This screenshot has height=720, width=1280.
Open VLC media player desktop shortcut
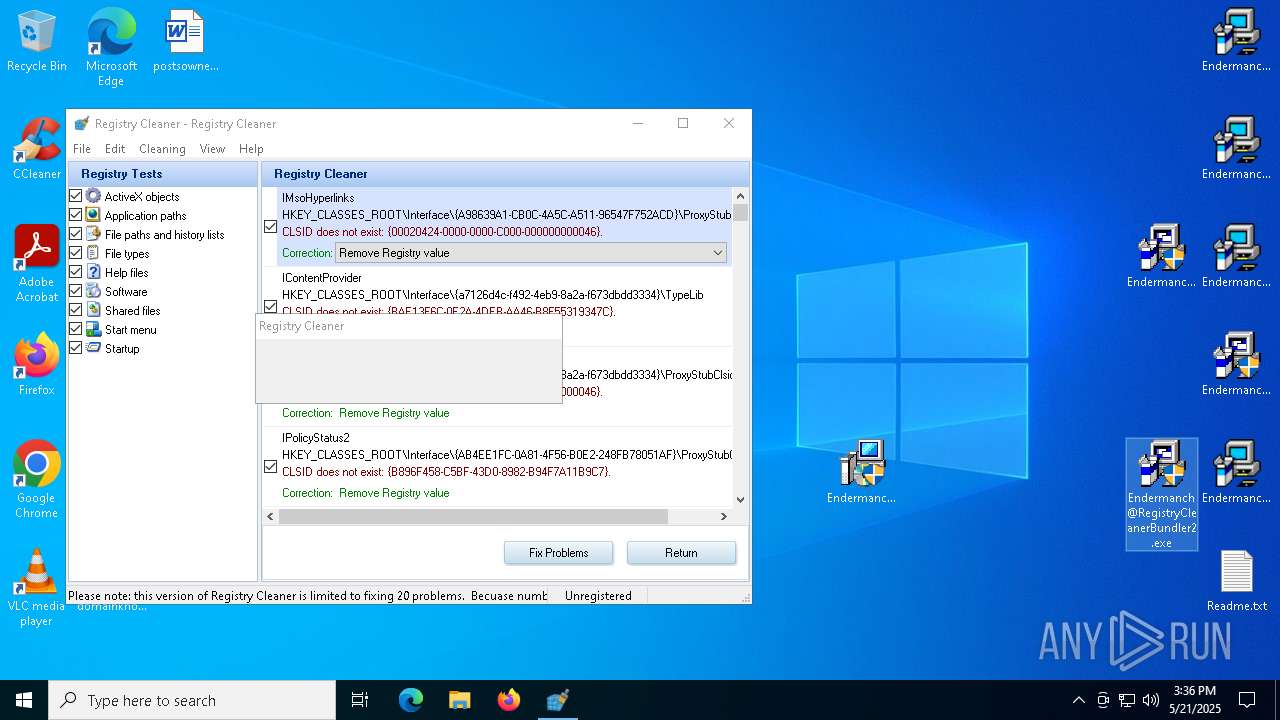click(37, 587)
